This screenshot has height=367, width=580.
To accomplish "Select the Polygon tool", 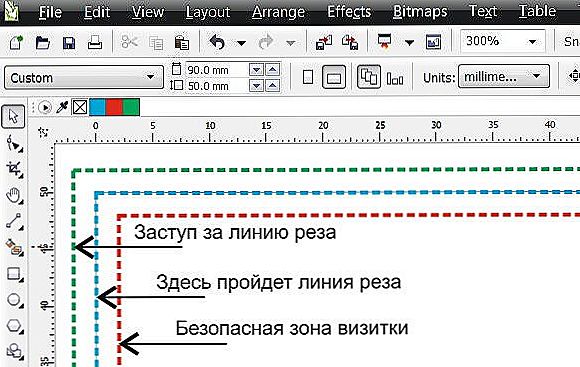I will [14, 326].
